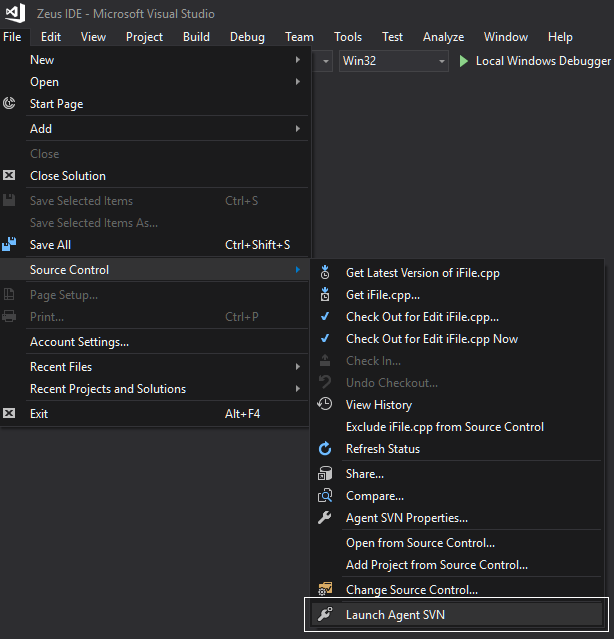
Task: Open the File menu
Action: coord(12,37)
